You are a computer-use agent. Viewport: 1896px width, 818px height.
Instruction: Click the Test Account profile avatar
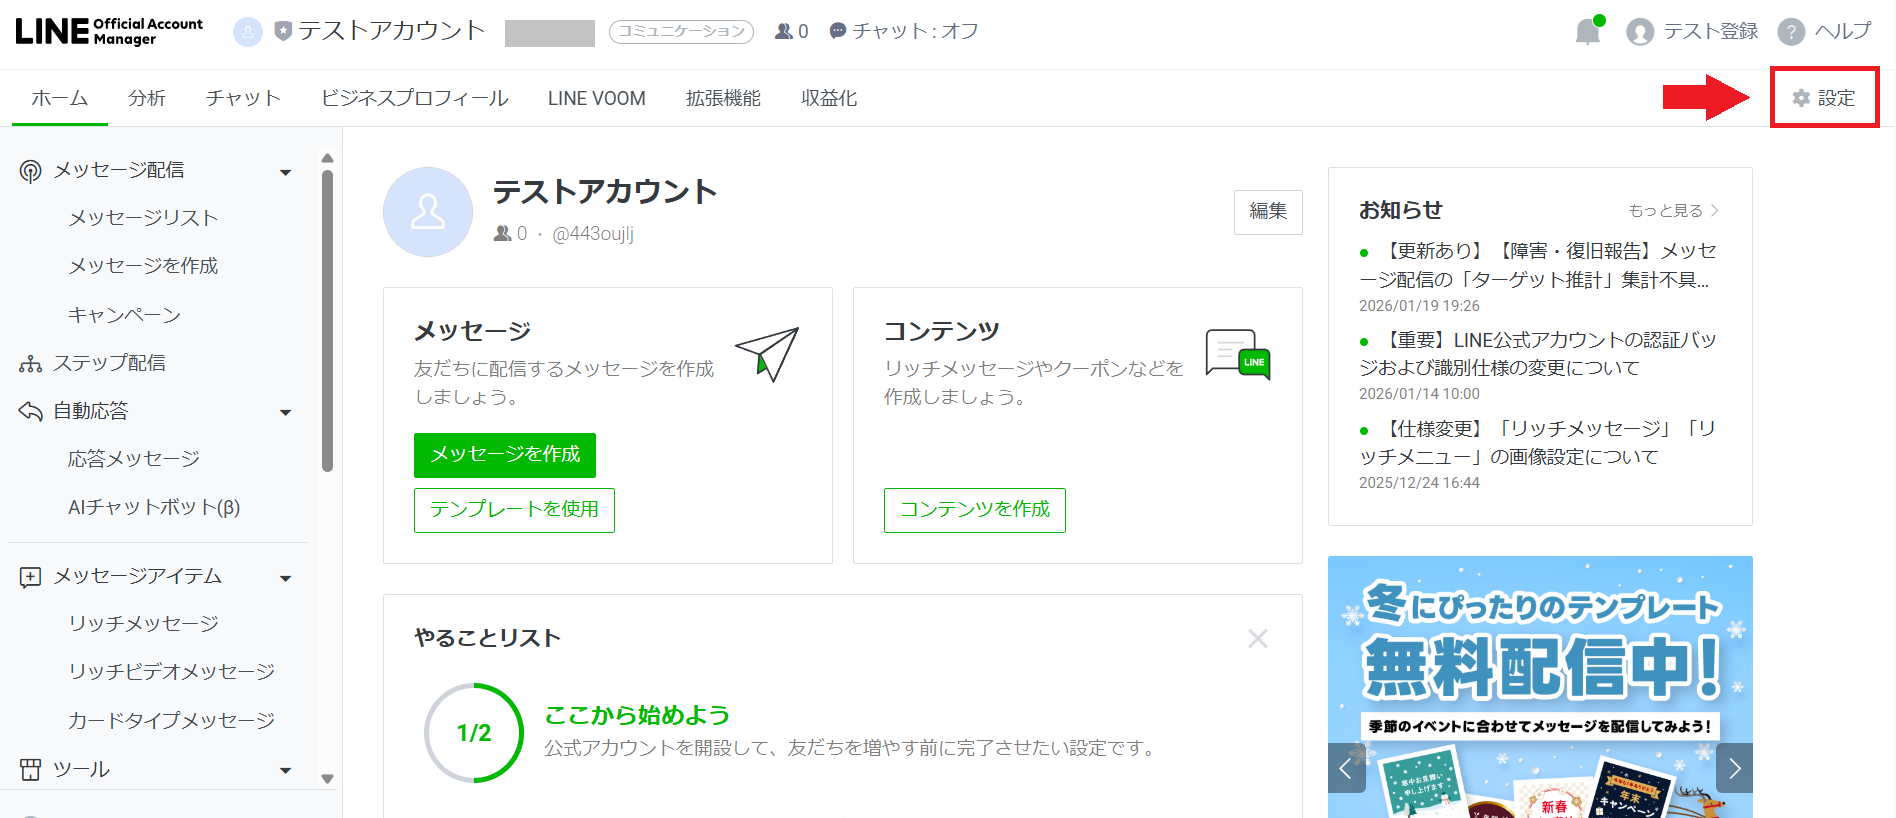pos(428,212)
